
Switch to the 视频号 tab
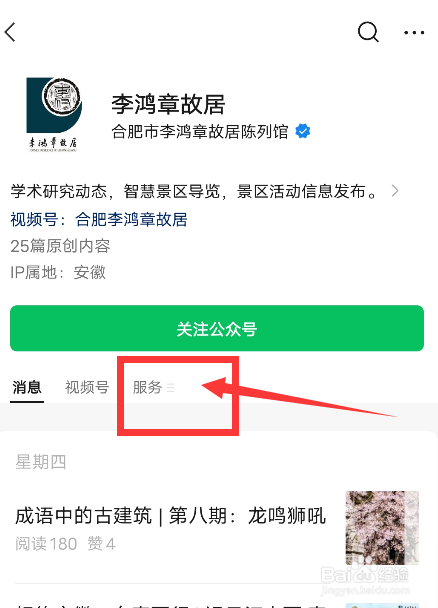[x=87, y=387]
